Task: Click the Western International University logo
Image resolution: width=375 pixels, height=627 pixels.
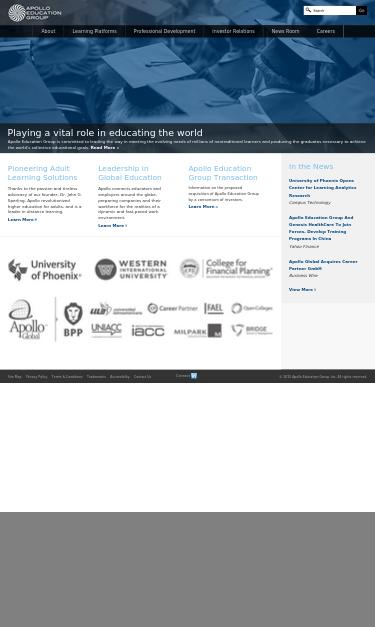Action: (131, 269)
